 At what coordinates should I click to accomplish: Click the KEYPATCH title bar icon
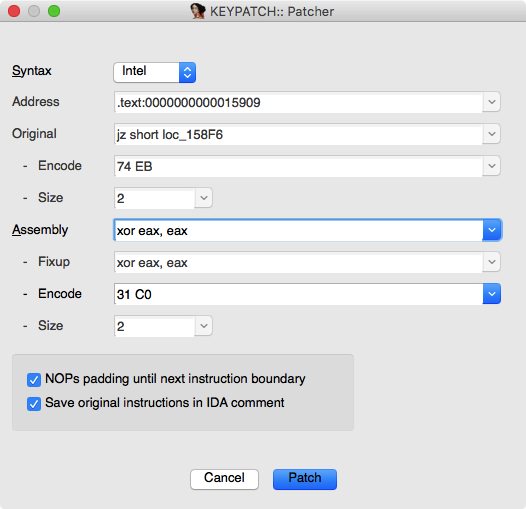coord(198,11)
